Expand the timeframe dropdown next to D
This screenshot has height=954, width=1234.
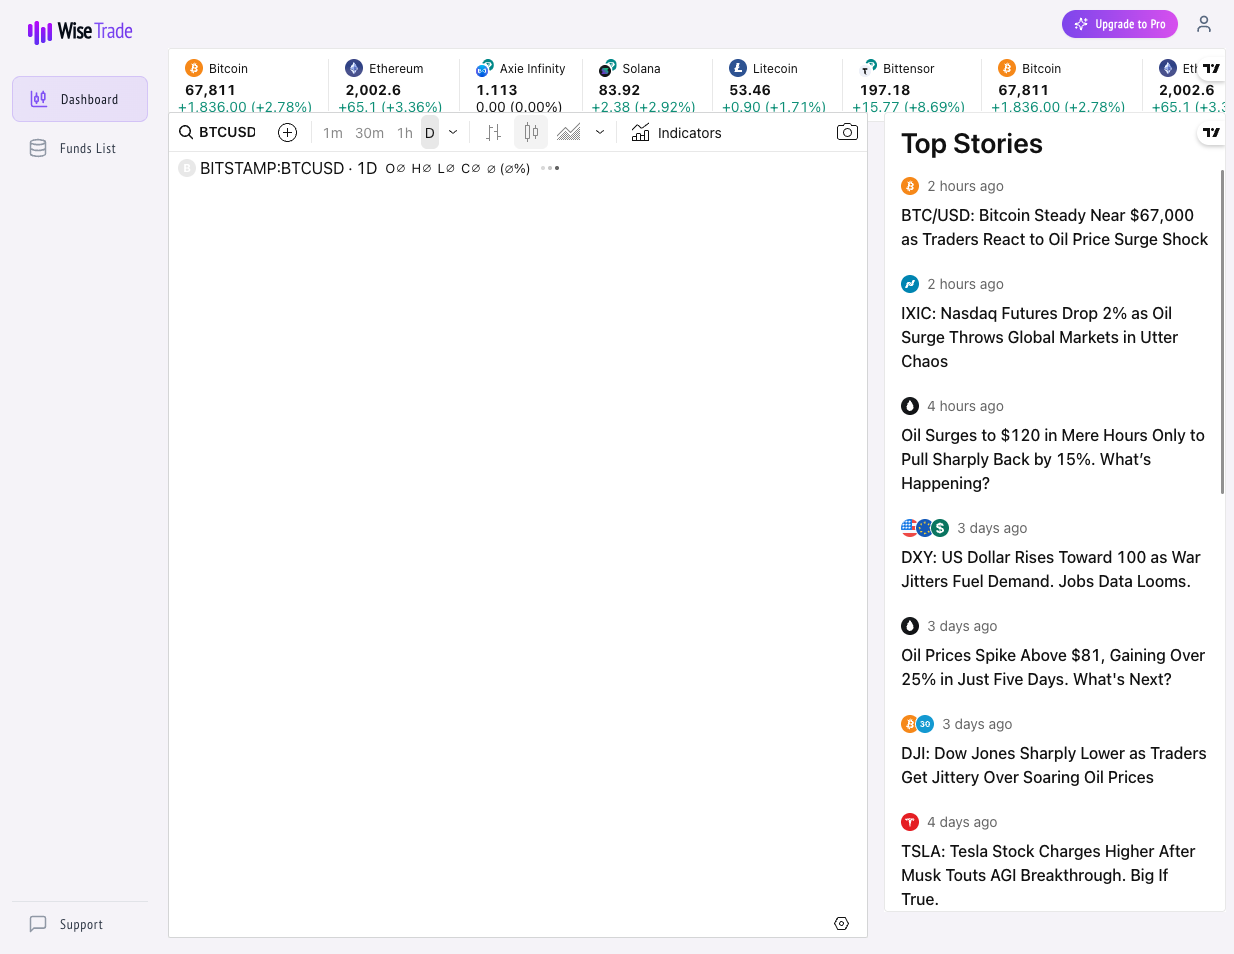pos(453,131)
